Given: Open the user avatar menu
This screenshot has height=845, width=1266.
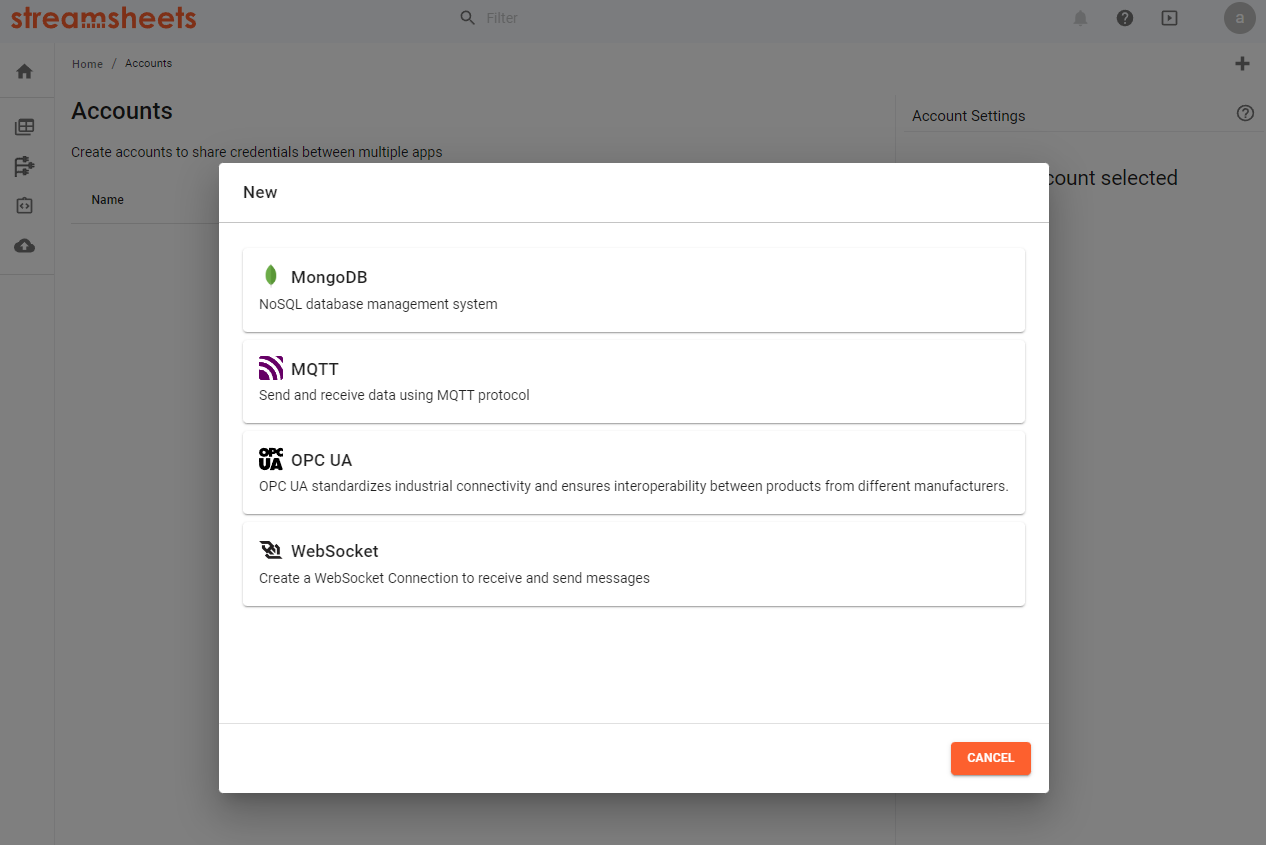Looking at the screenshot, I should tap(1240, 18).
